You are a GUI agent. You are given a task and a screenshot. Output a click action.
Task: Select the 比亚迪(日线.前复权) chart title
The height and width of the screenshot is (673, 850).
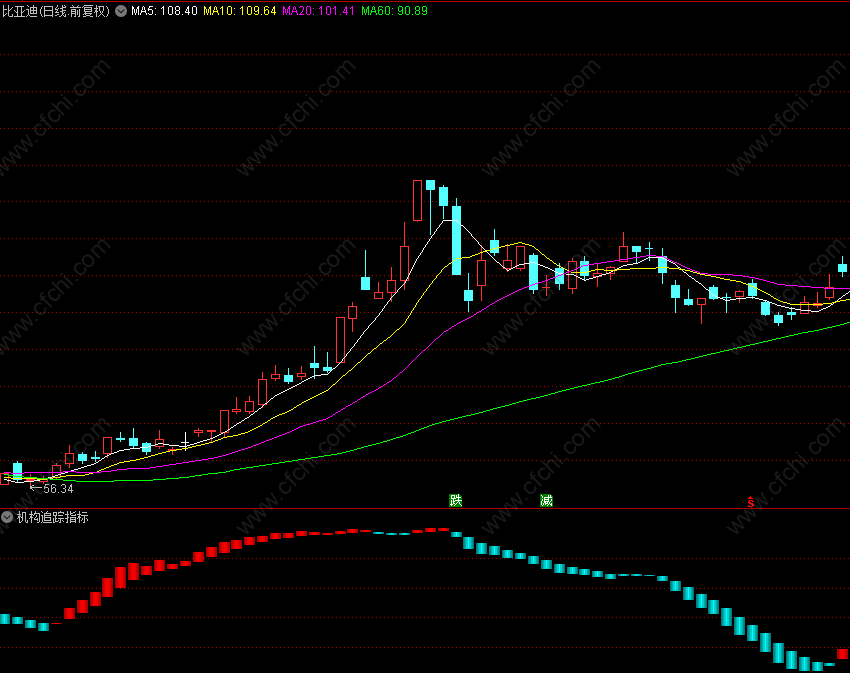(x=56, y=11)
